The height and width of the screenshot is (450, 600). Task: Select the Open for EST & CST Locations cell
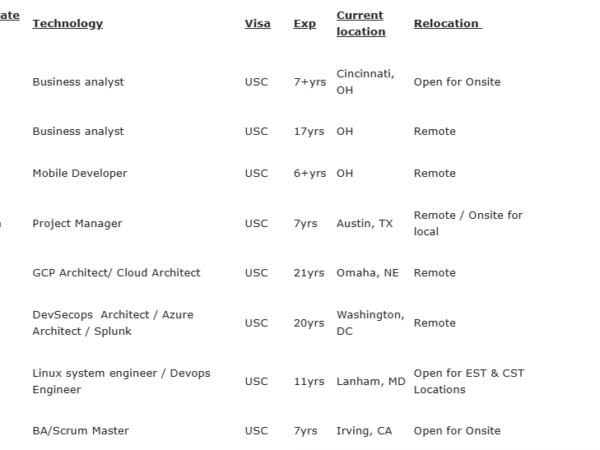click(469, 381)
